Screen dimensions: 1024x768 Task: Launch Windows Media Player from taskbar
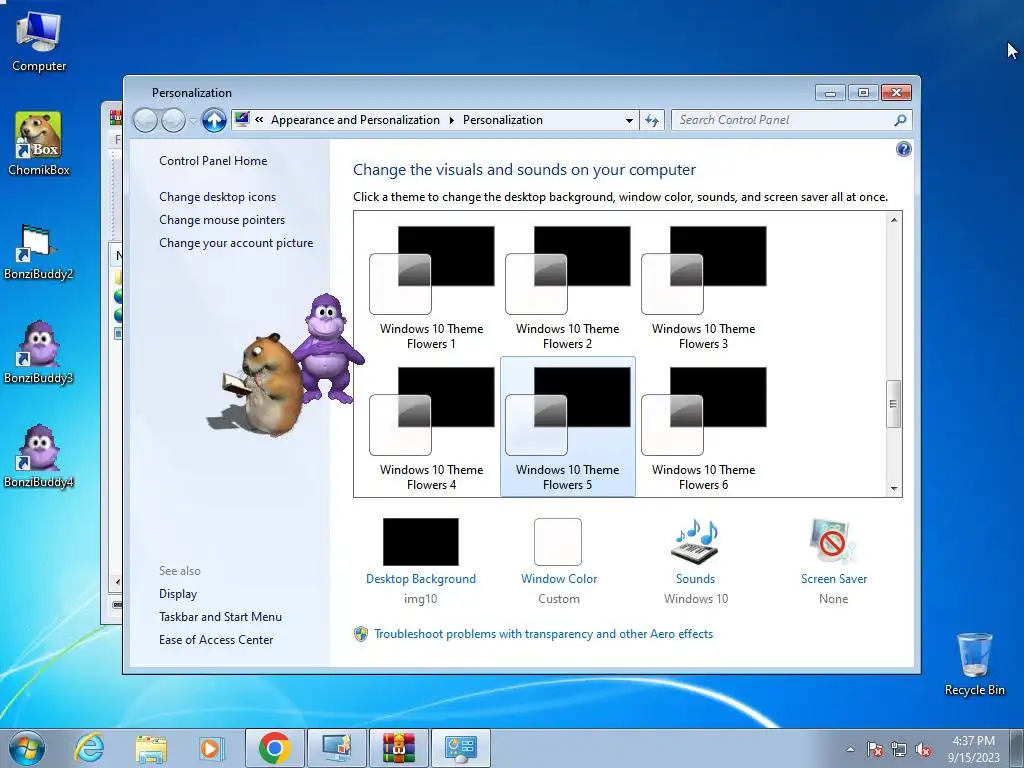pos(211,748)
